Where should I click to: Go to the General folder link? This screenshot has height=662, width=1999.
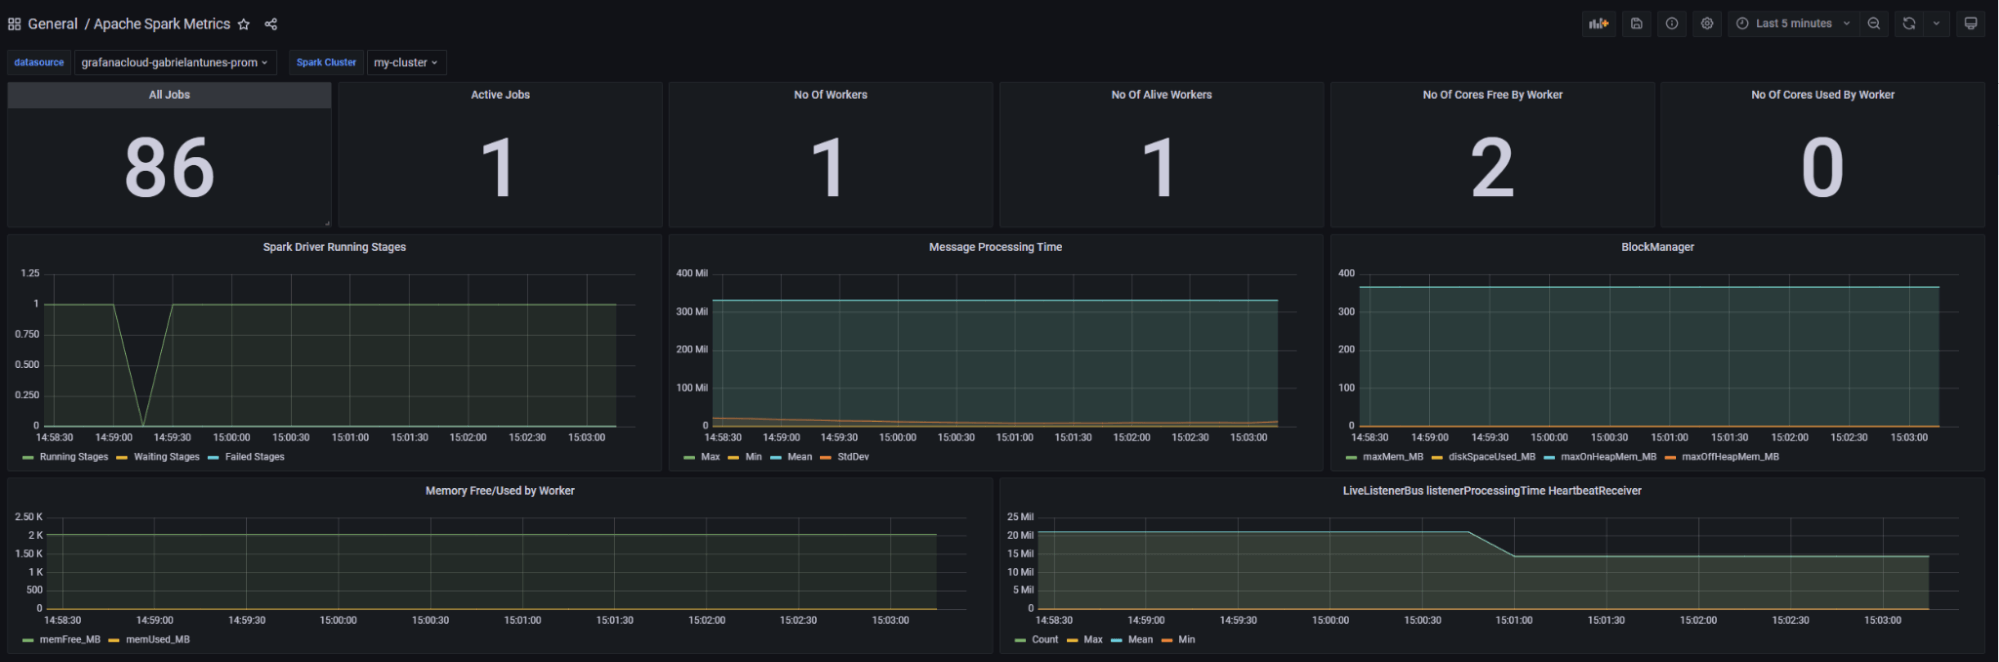point(52,24)
